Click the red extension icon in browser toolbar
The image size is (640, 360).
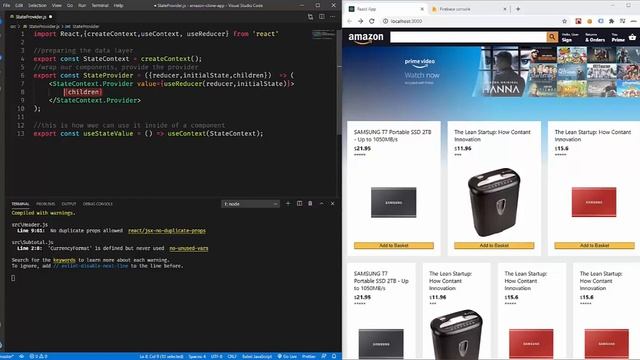click(578, 21)
